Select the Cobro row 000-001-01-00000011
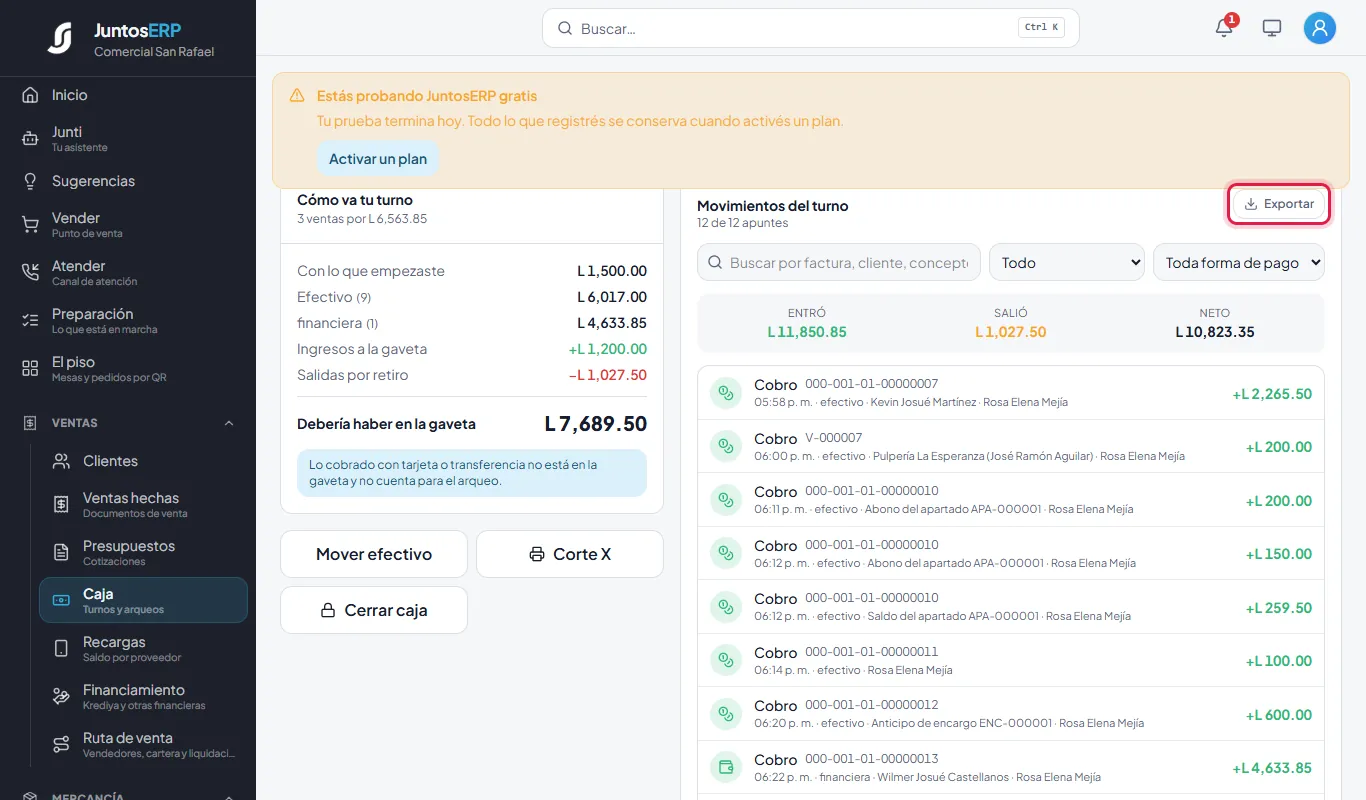Viewport: 1366px width, 800px height. (x=1011, y=661)
